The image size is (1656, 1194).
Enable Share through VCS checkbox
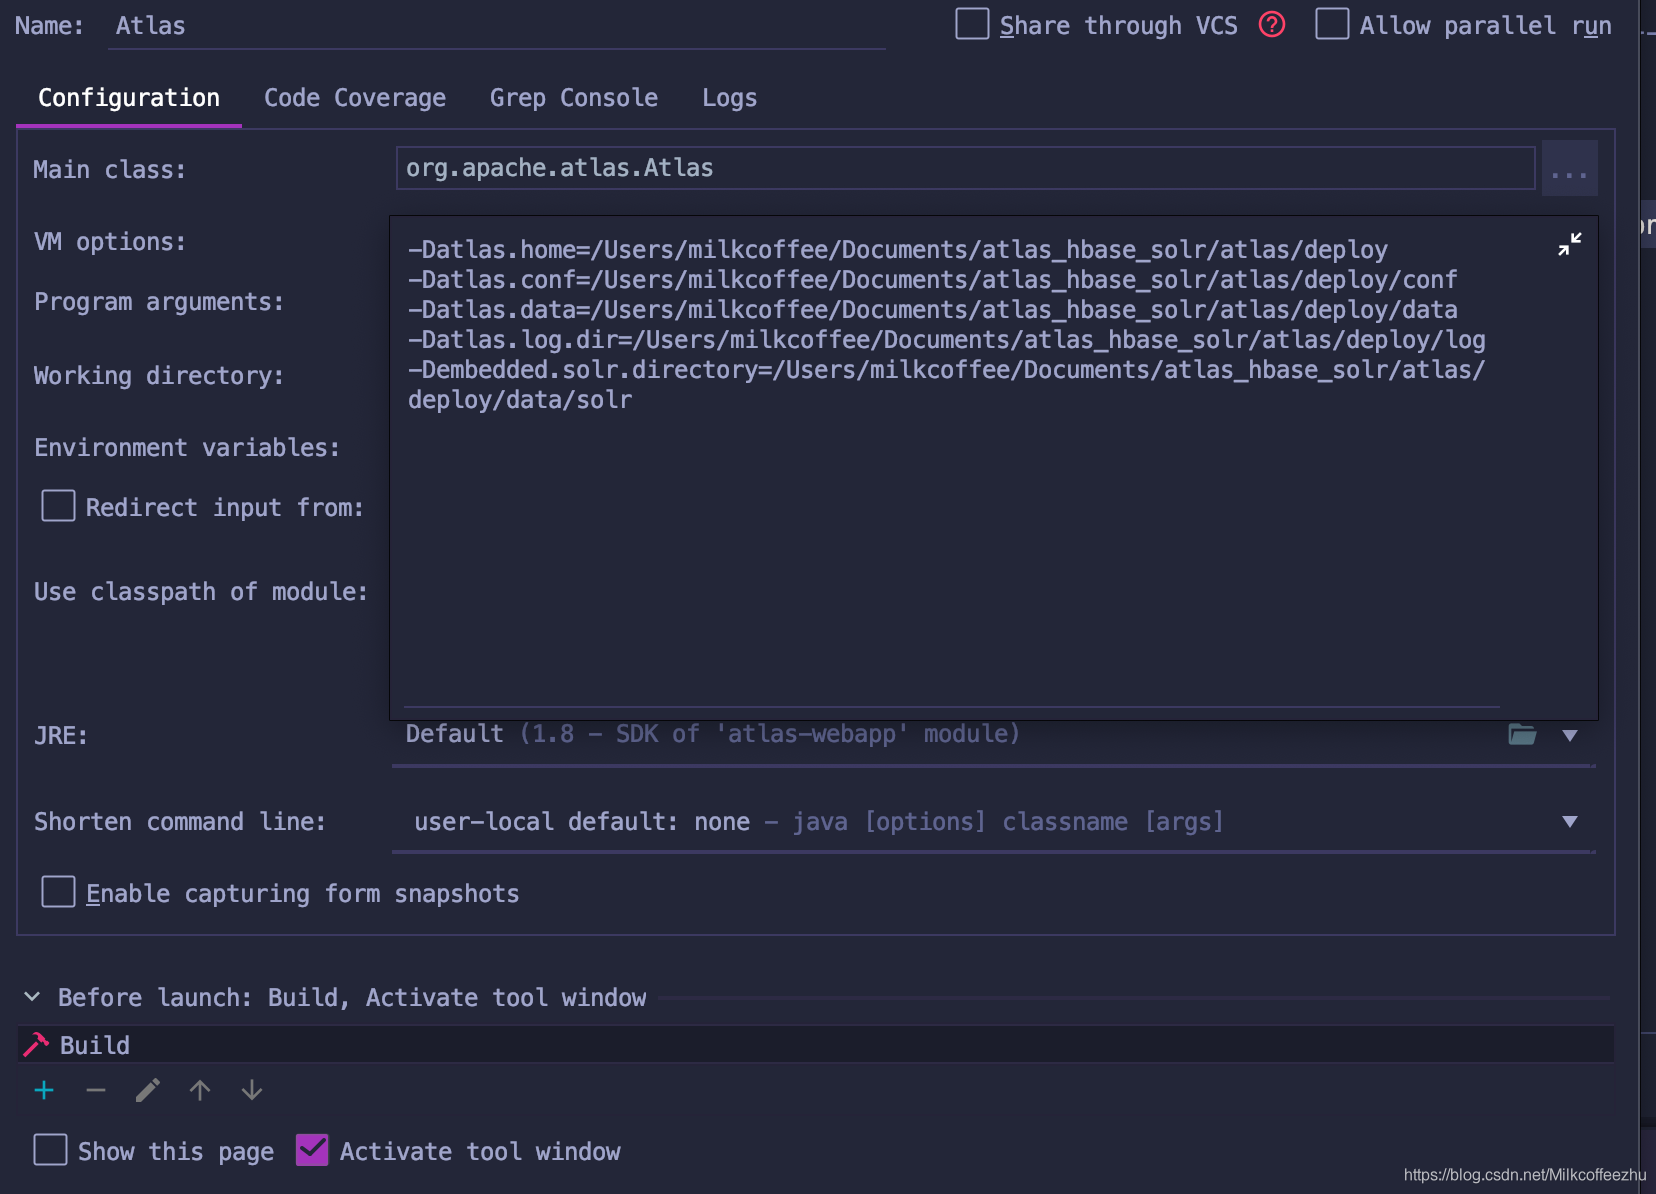[972, 24]
